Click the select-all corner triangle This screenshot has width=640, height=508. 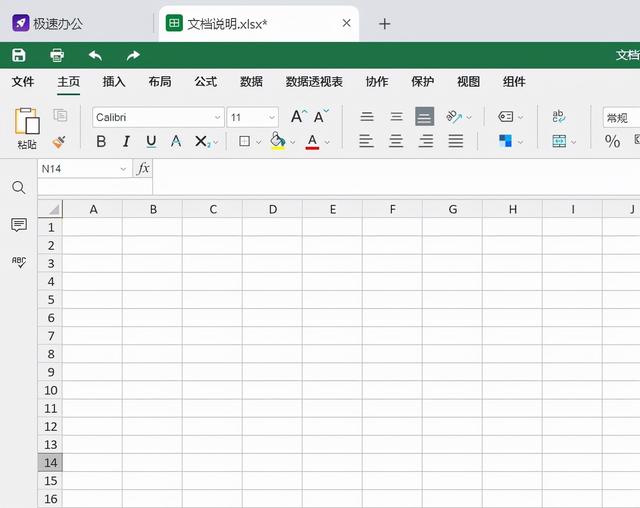50,209
